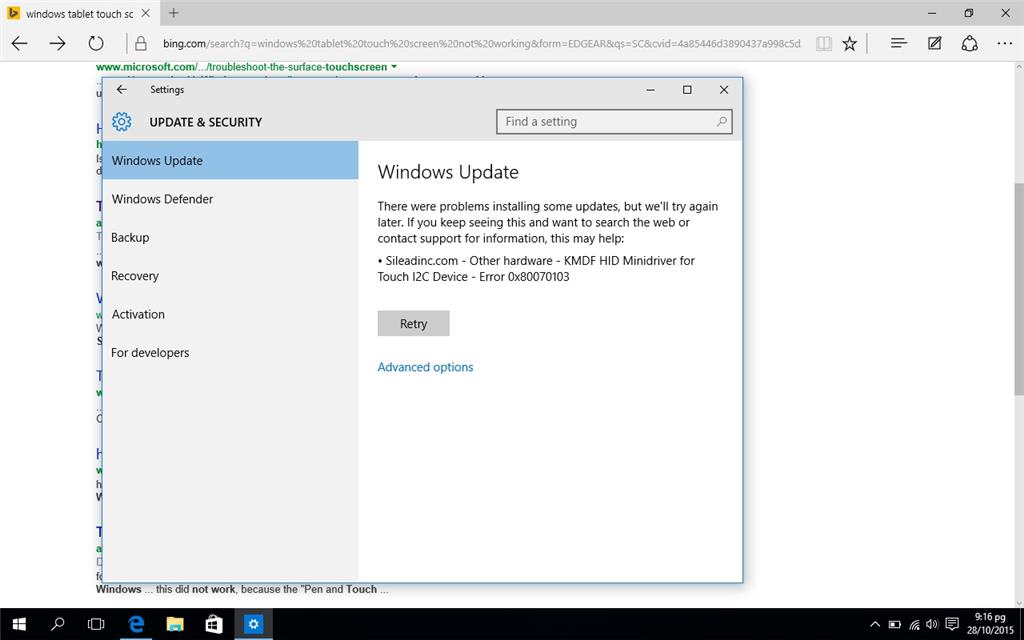Open For developers settings
Image resolution: width=1024 pixels, height=640 pixels.
[x=231, y=353]
